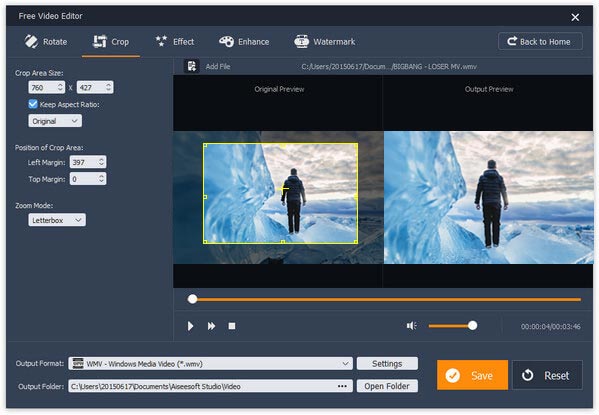The height and width of the screenshot is (415, 599).
Task: Click the browse ellipsis button for output folder
Action: (342, 386)
